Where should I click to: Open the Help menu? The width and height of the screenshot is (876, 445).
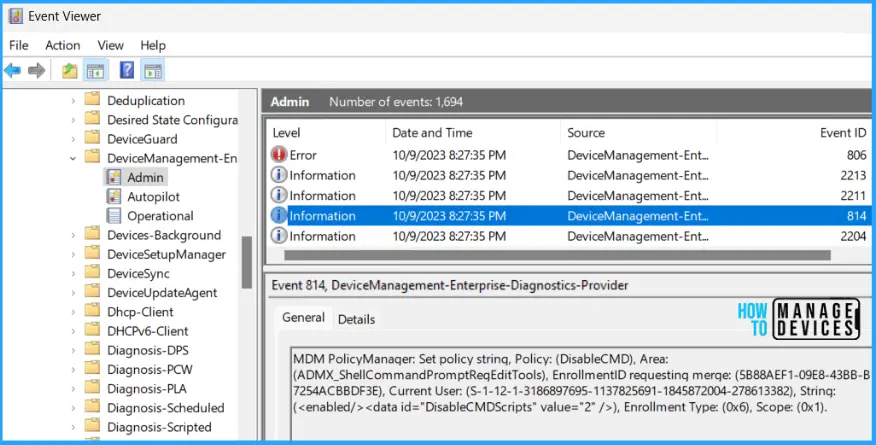[153, 45]
